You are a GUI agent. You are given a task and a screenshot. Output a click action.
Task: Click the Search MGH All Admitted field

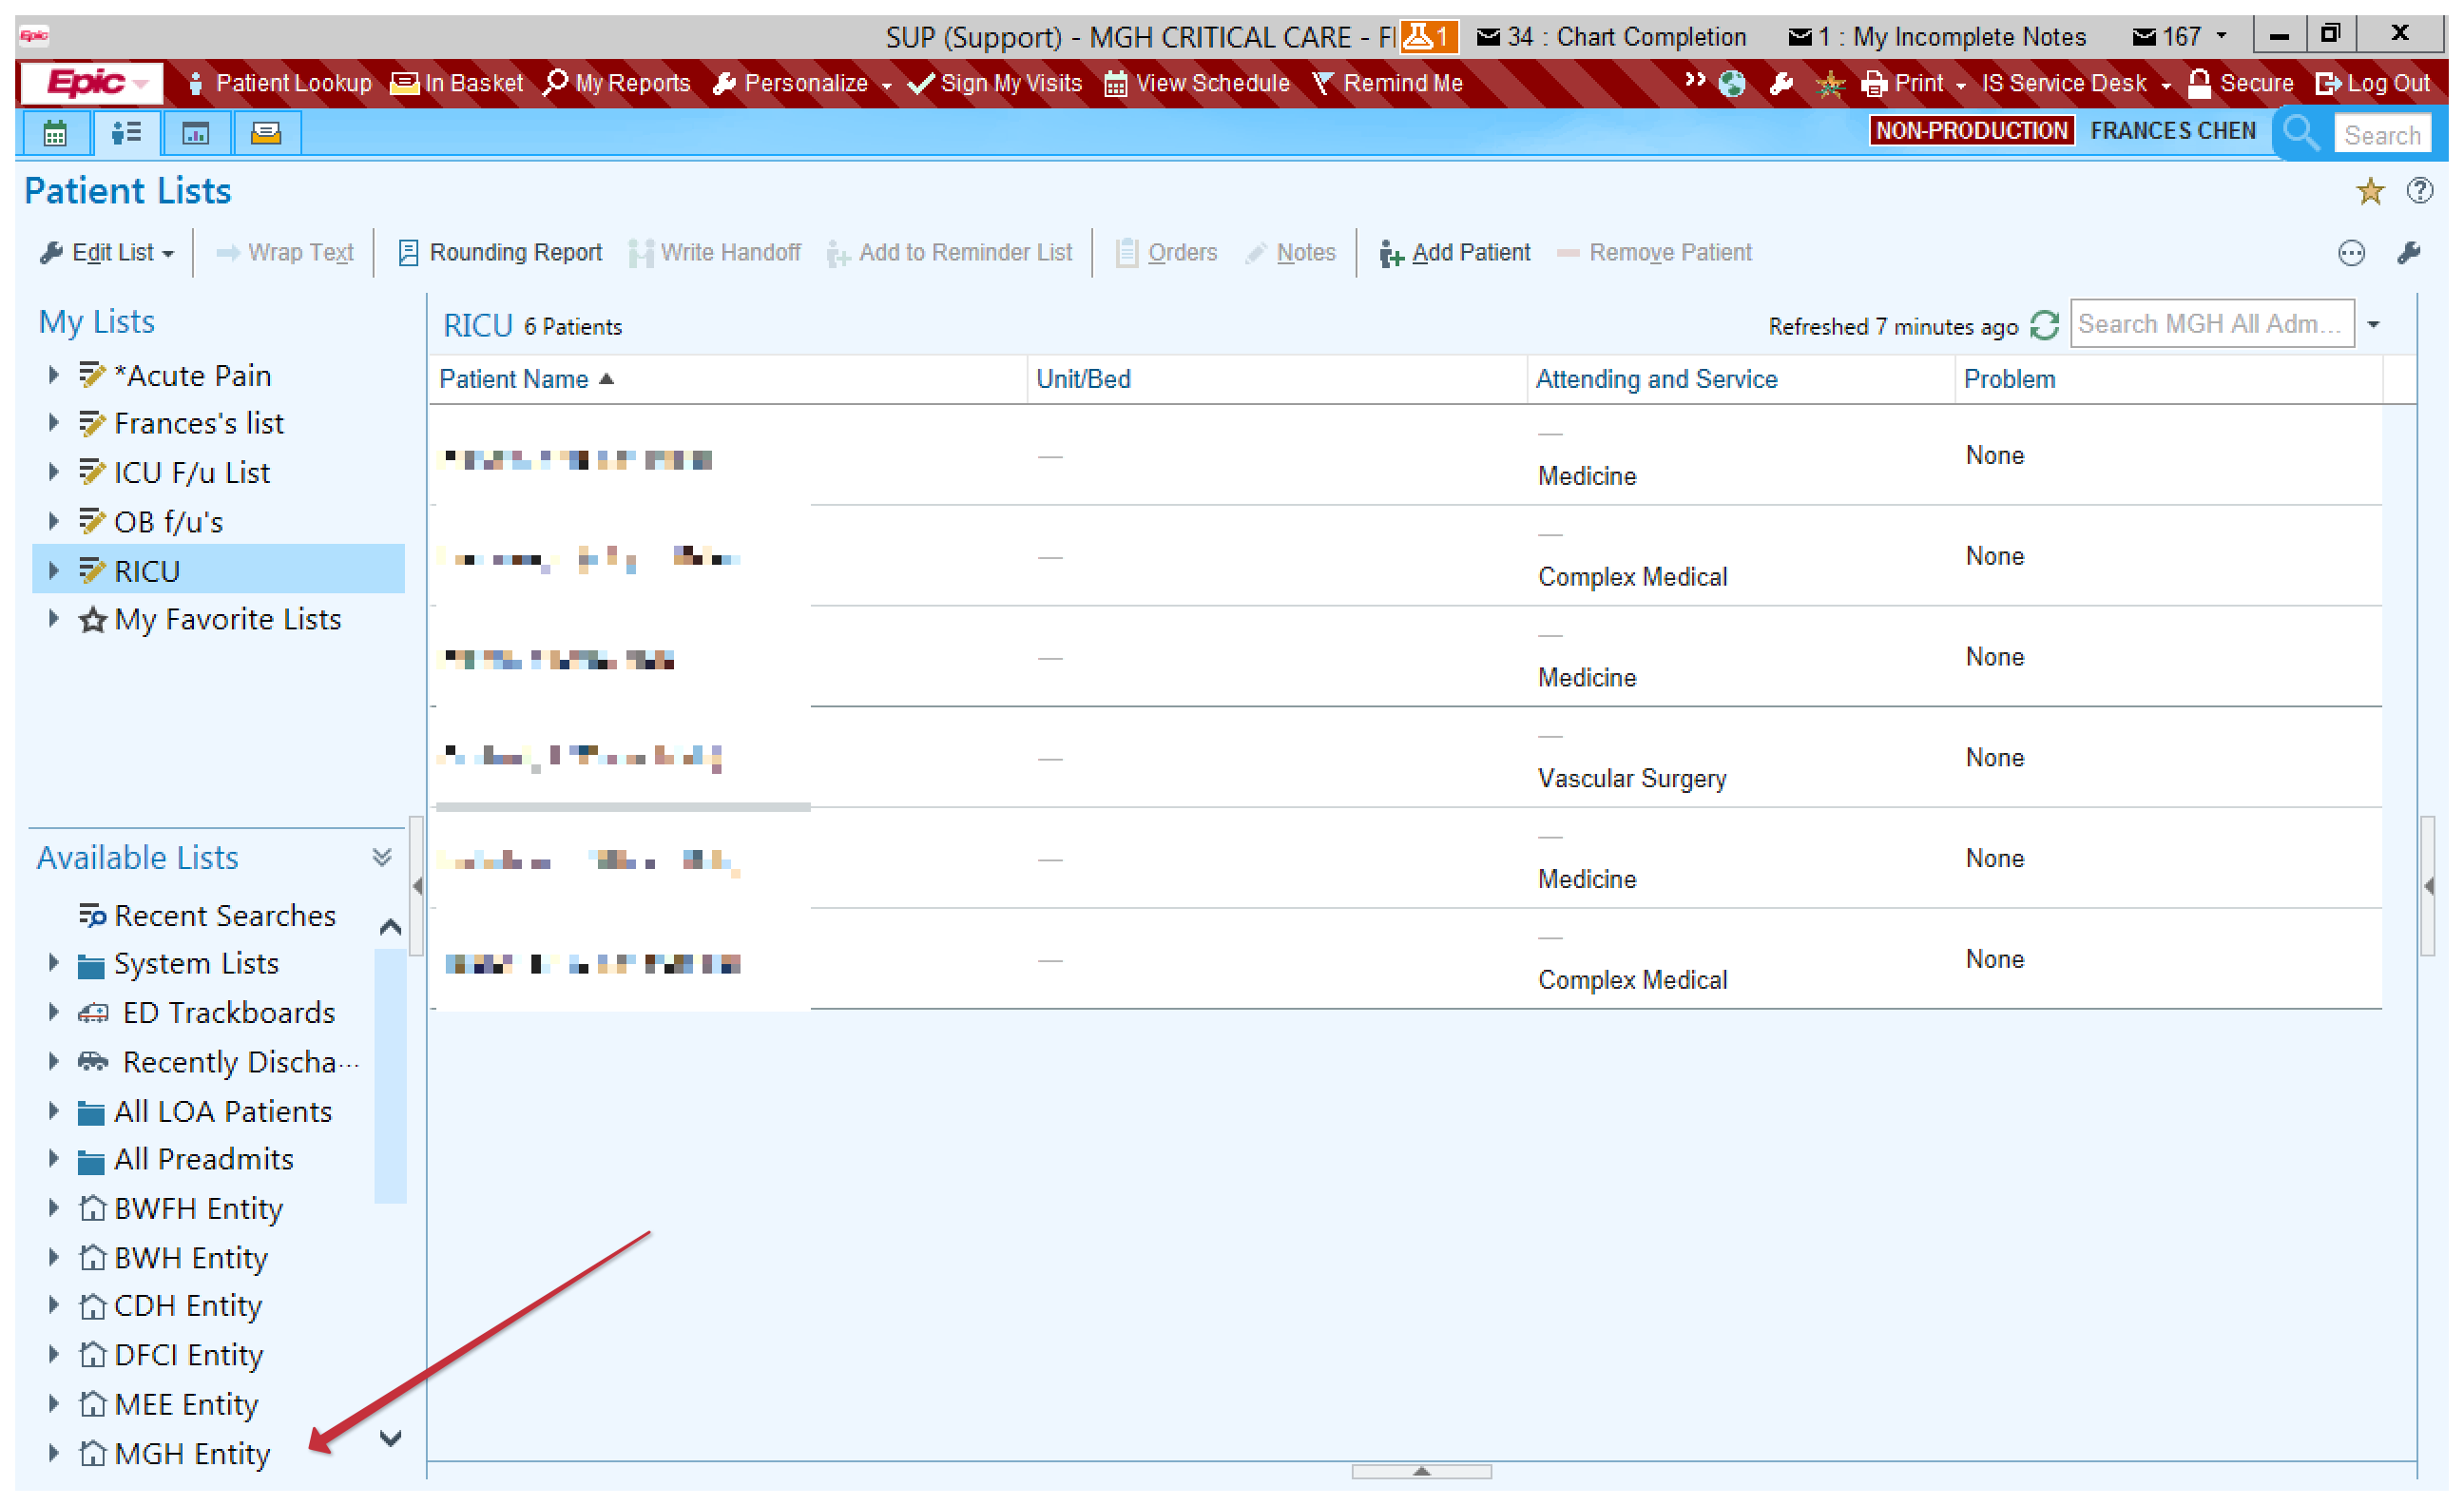point(2211,324)
